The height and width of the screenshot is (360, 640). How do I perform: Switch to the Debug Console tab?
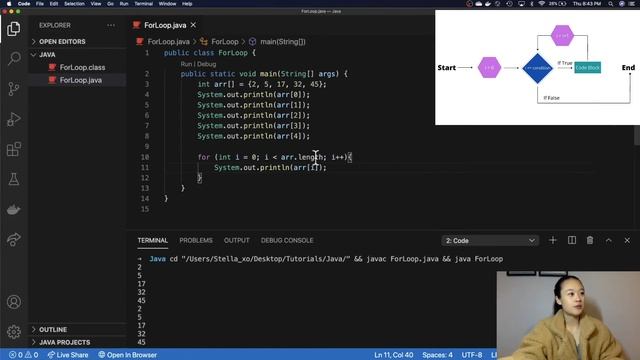[287, 240]
